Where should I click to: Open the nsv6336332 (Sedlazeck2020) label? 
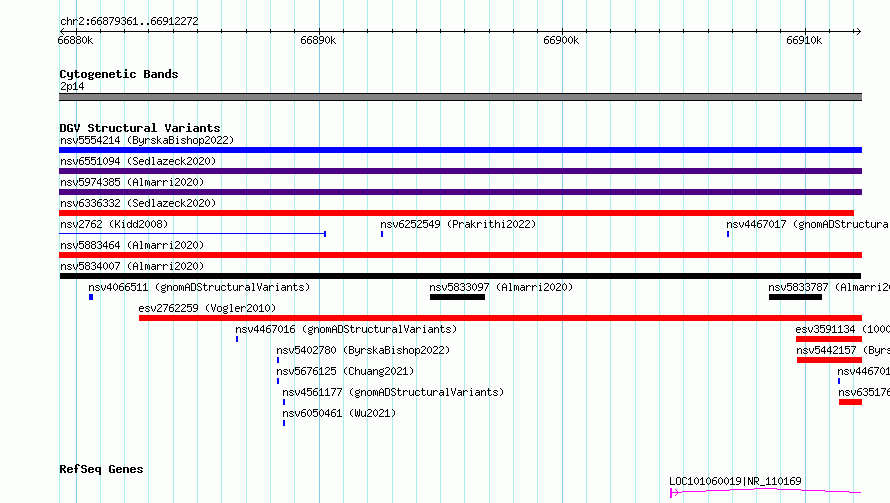pyautogui.click(x=138, y=203)
